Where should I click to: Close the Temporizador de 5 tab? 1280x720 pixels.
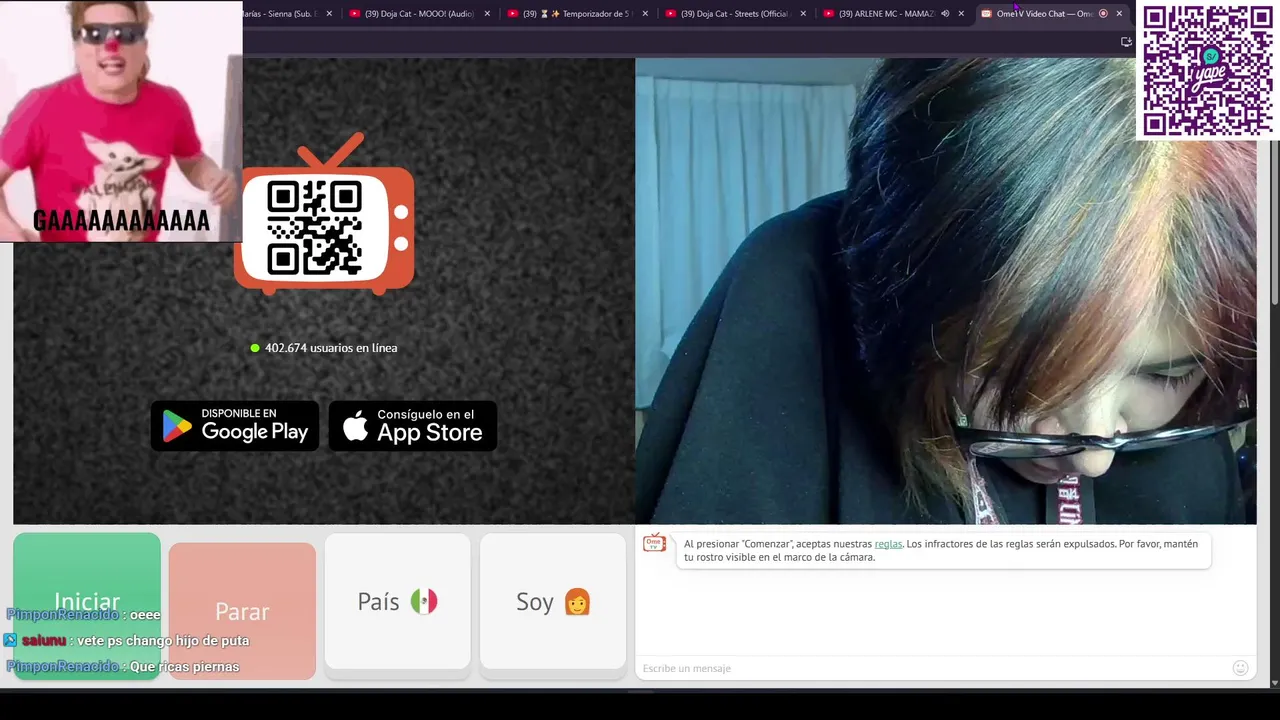click(645, 14)
